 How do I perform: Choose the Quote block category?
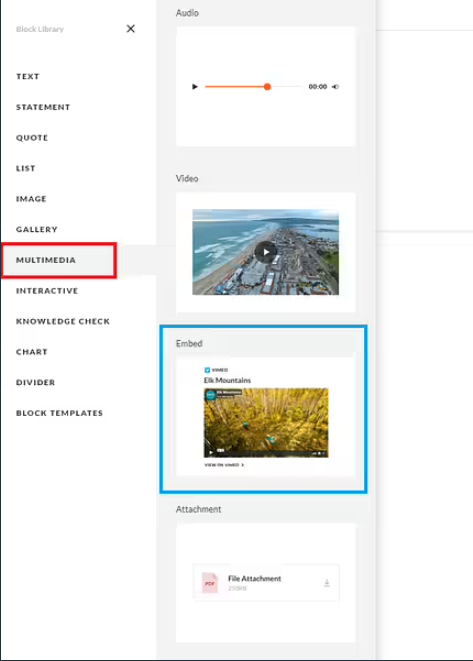pyautogui.click(x=32, y=138)
